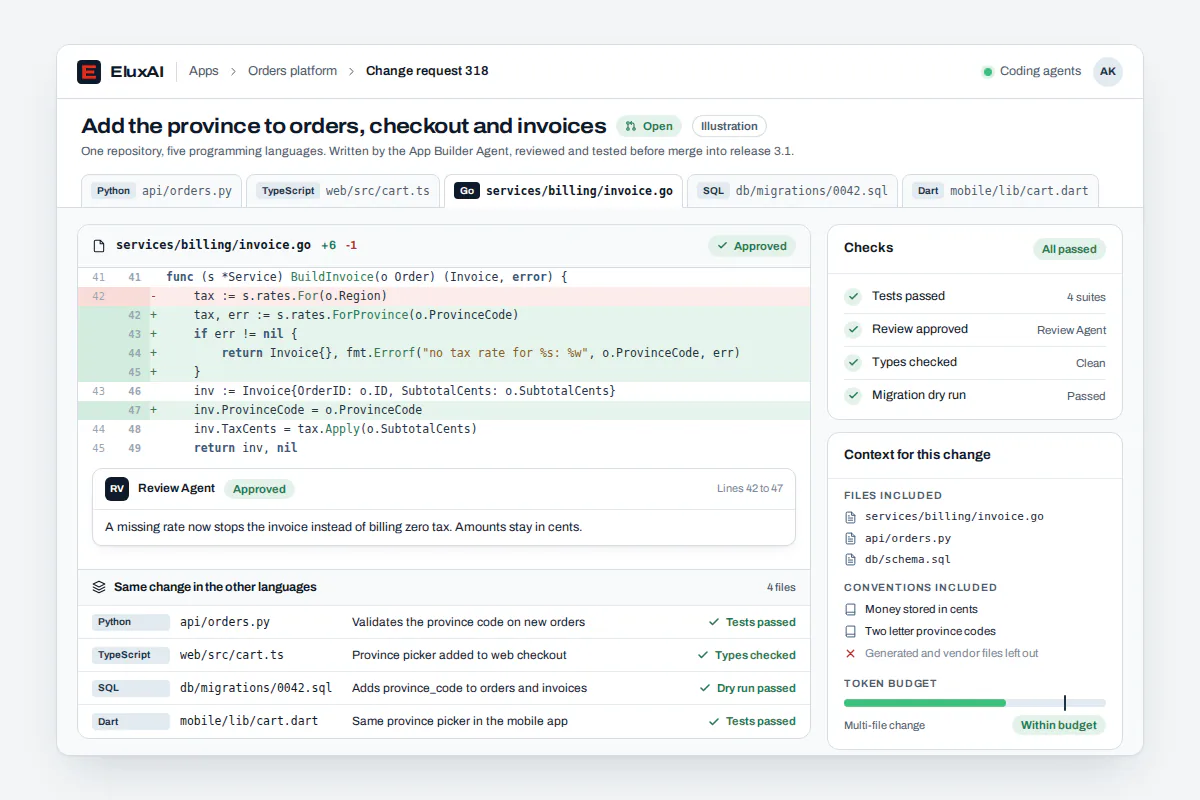
Task: Click checkmark beside Types checked in cart.ts row
Action: [x=703, y=655]
